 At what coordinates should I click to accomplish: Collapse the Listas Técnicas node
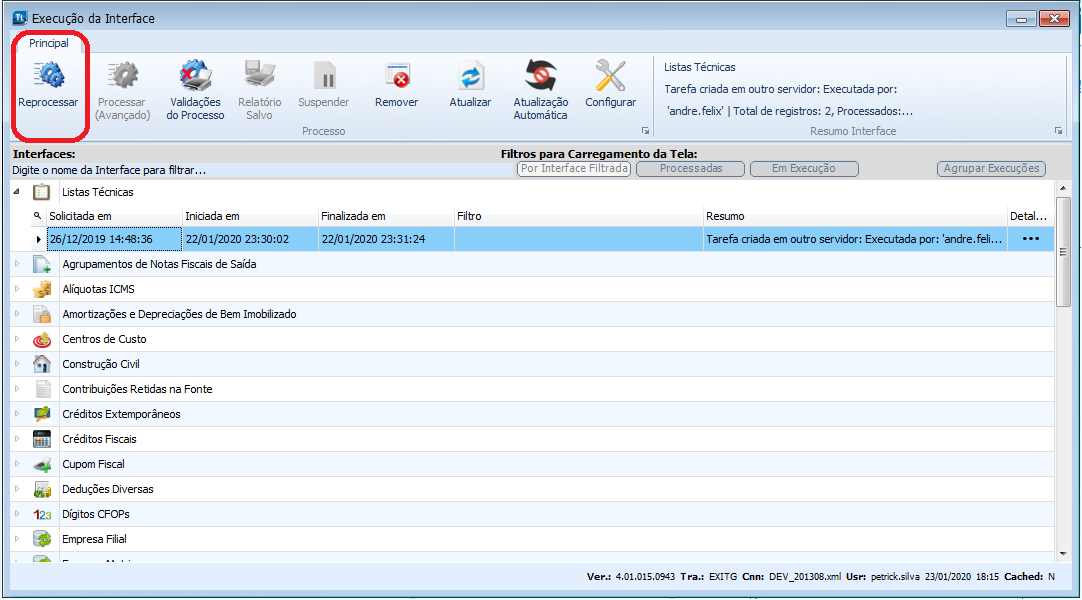pyautogui.click(x=17, y=191)
